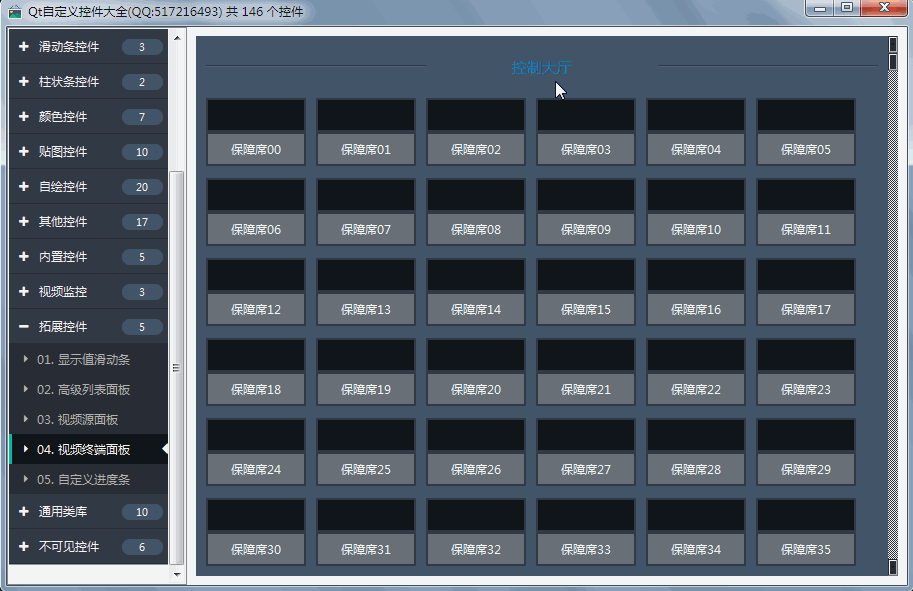The height and width of the screenshot is (591, 913).
Task: Select 02. 高级列表面板 in the tree
Action: click(84, 389)
